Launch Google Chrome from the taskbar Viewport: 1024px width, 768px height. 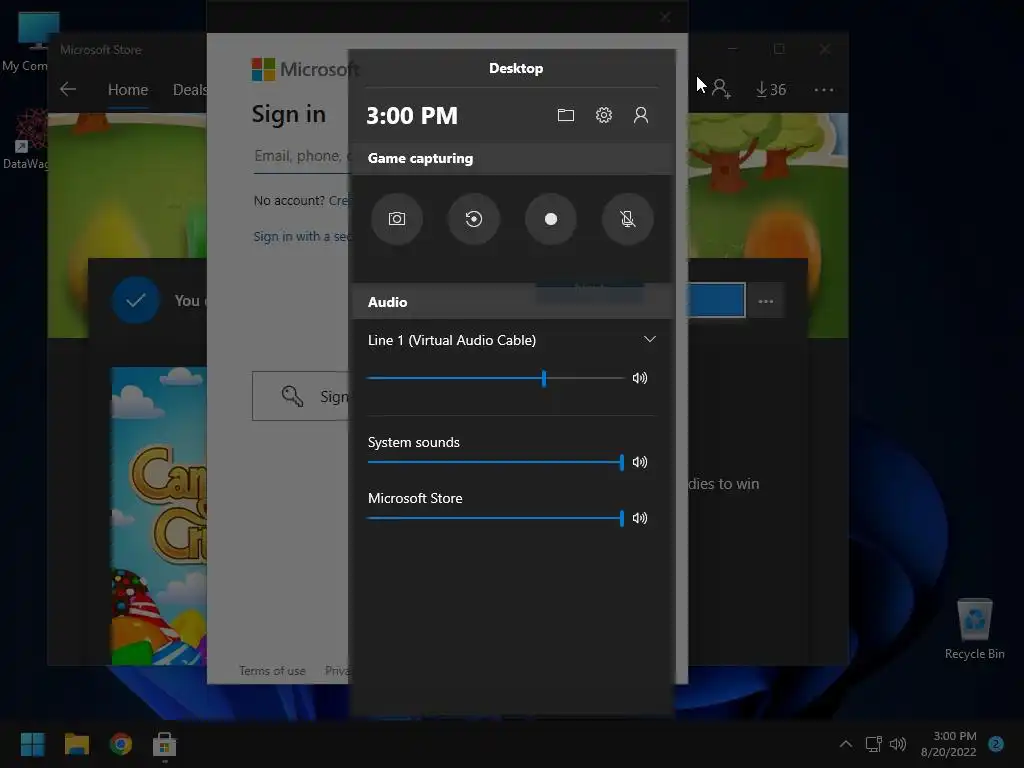pos(120,744)
